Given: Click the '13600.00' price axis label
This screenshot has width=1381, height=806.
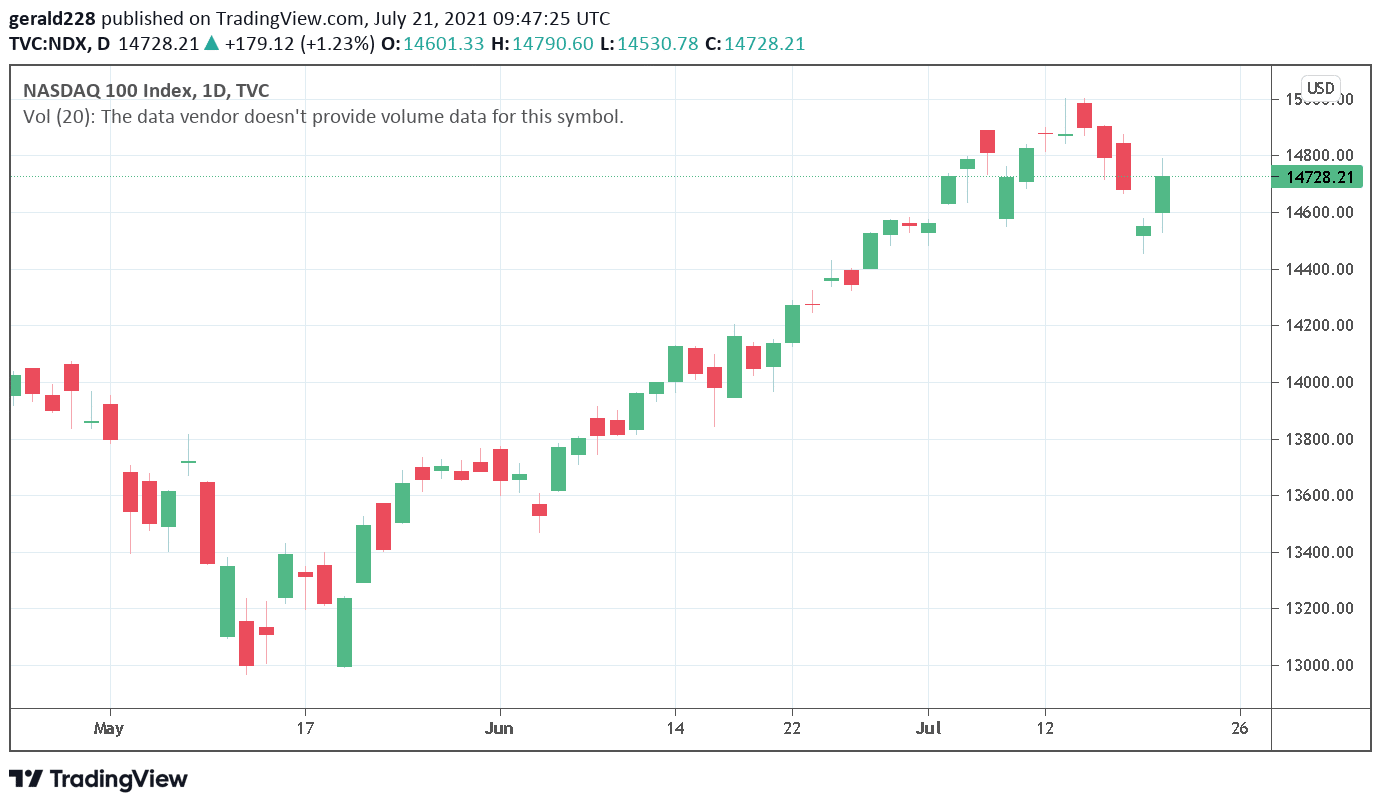Looking at the screenshot, I should [x=1320, y=495].
